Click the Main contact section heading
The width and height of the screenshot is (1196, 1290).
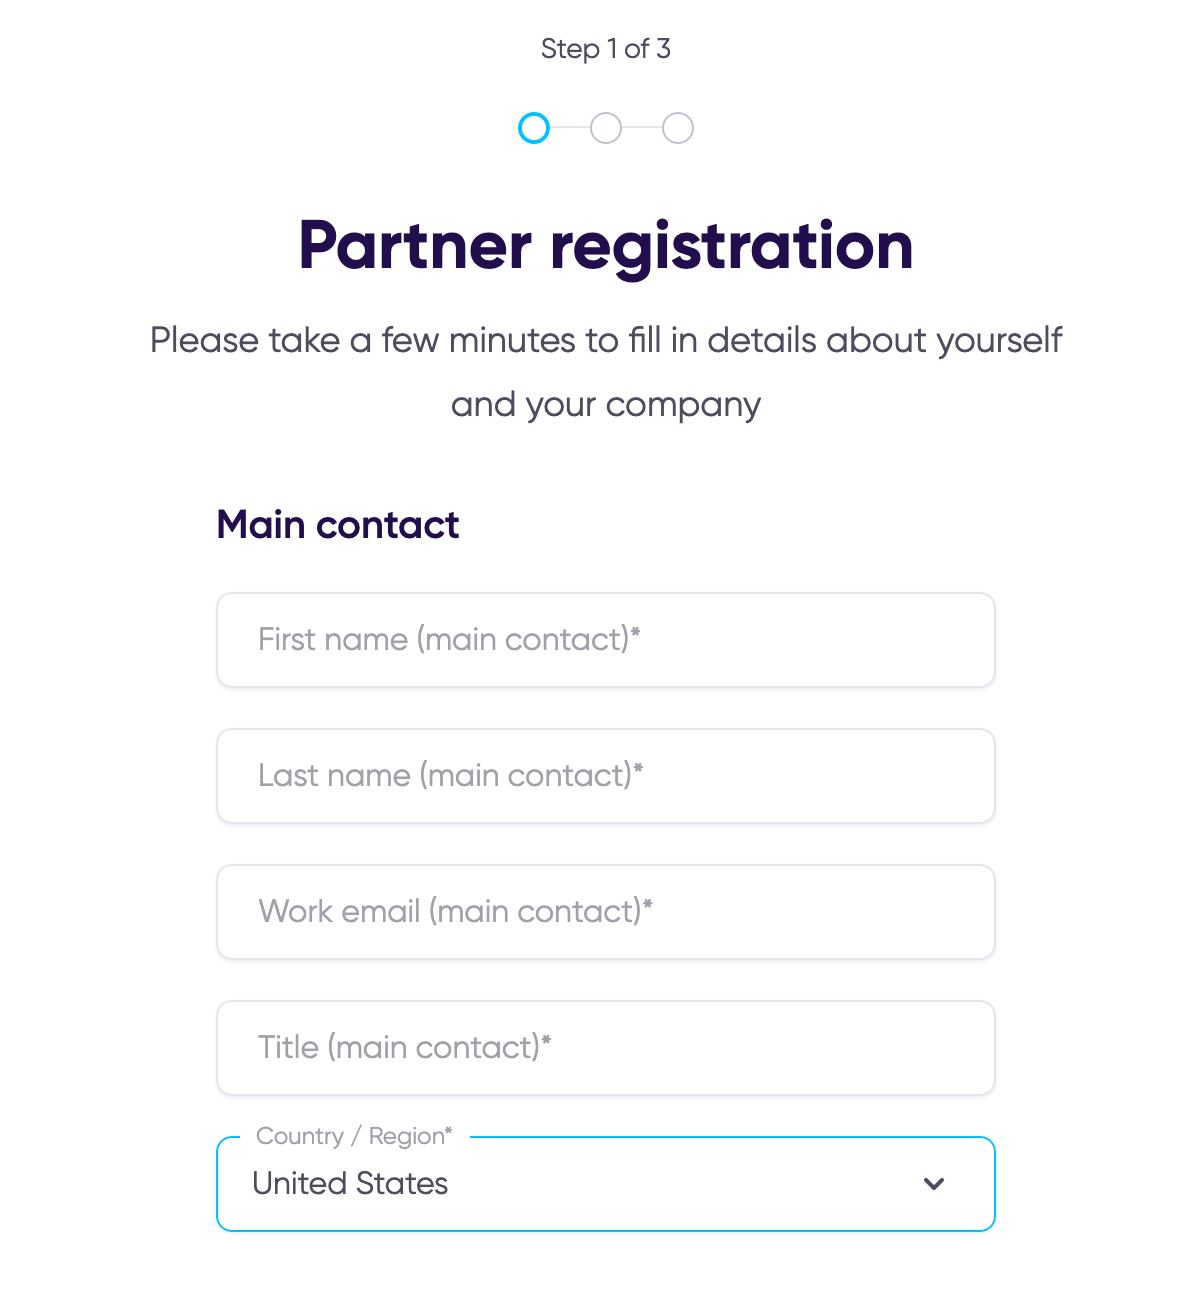click(338, 525)
